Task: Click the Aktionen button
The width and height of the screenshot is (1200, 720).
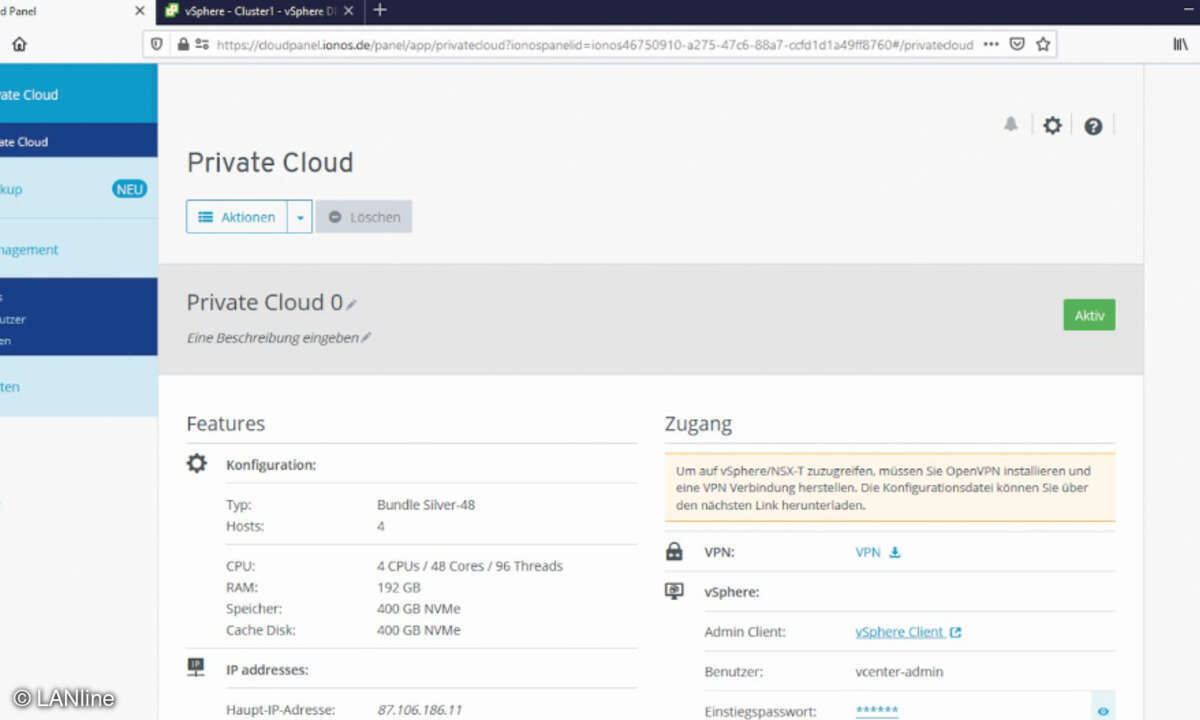Action: coord(237,217)
